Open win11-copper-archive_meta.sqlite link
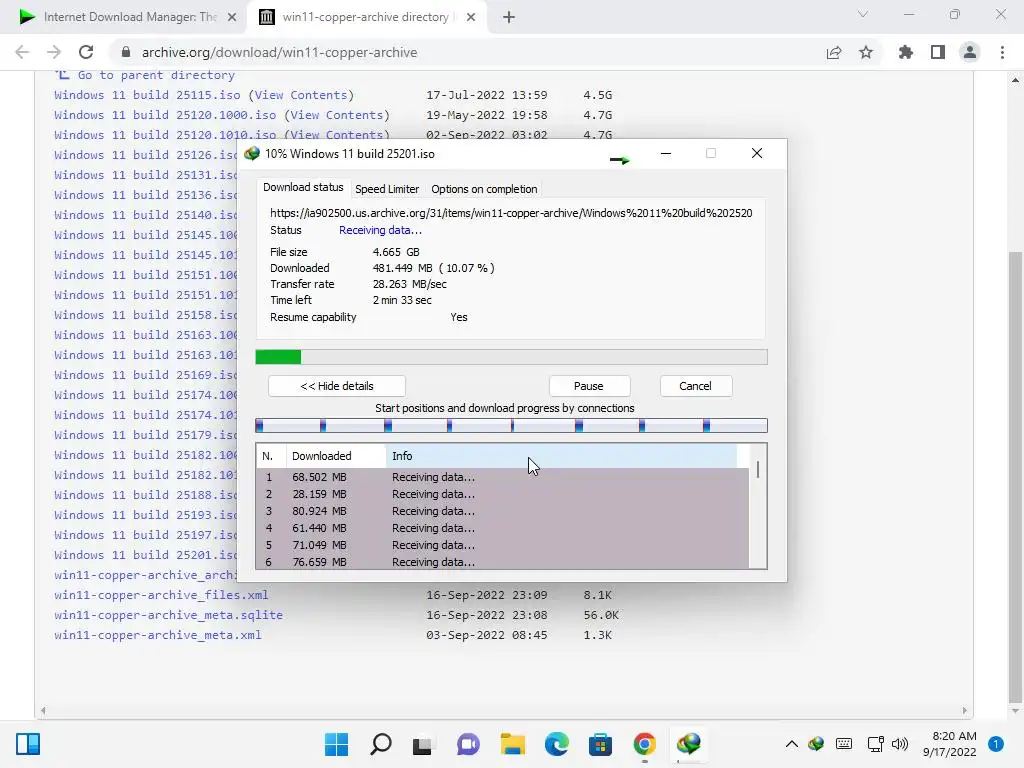The image size is (1024, 768). (168, 615)
